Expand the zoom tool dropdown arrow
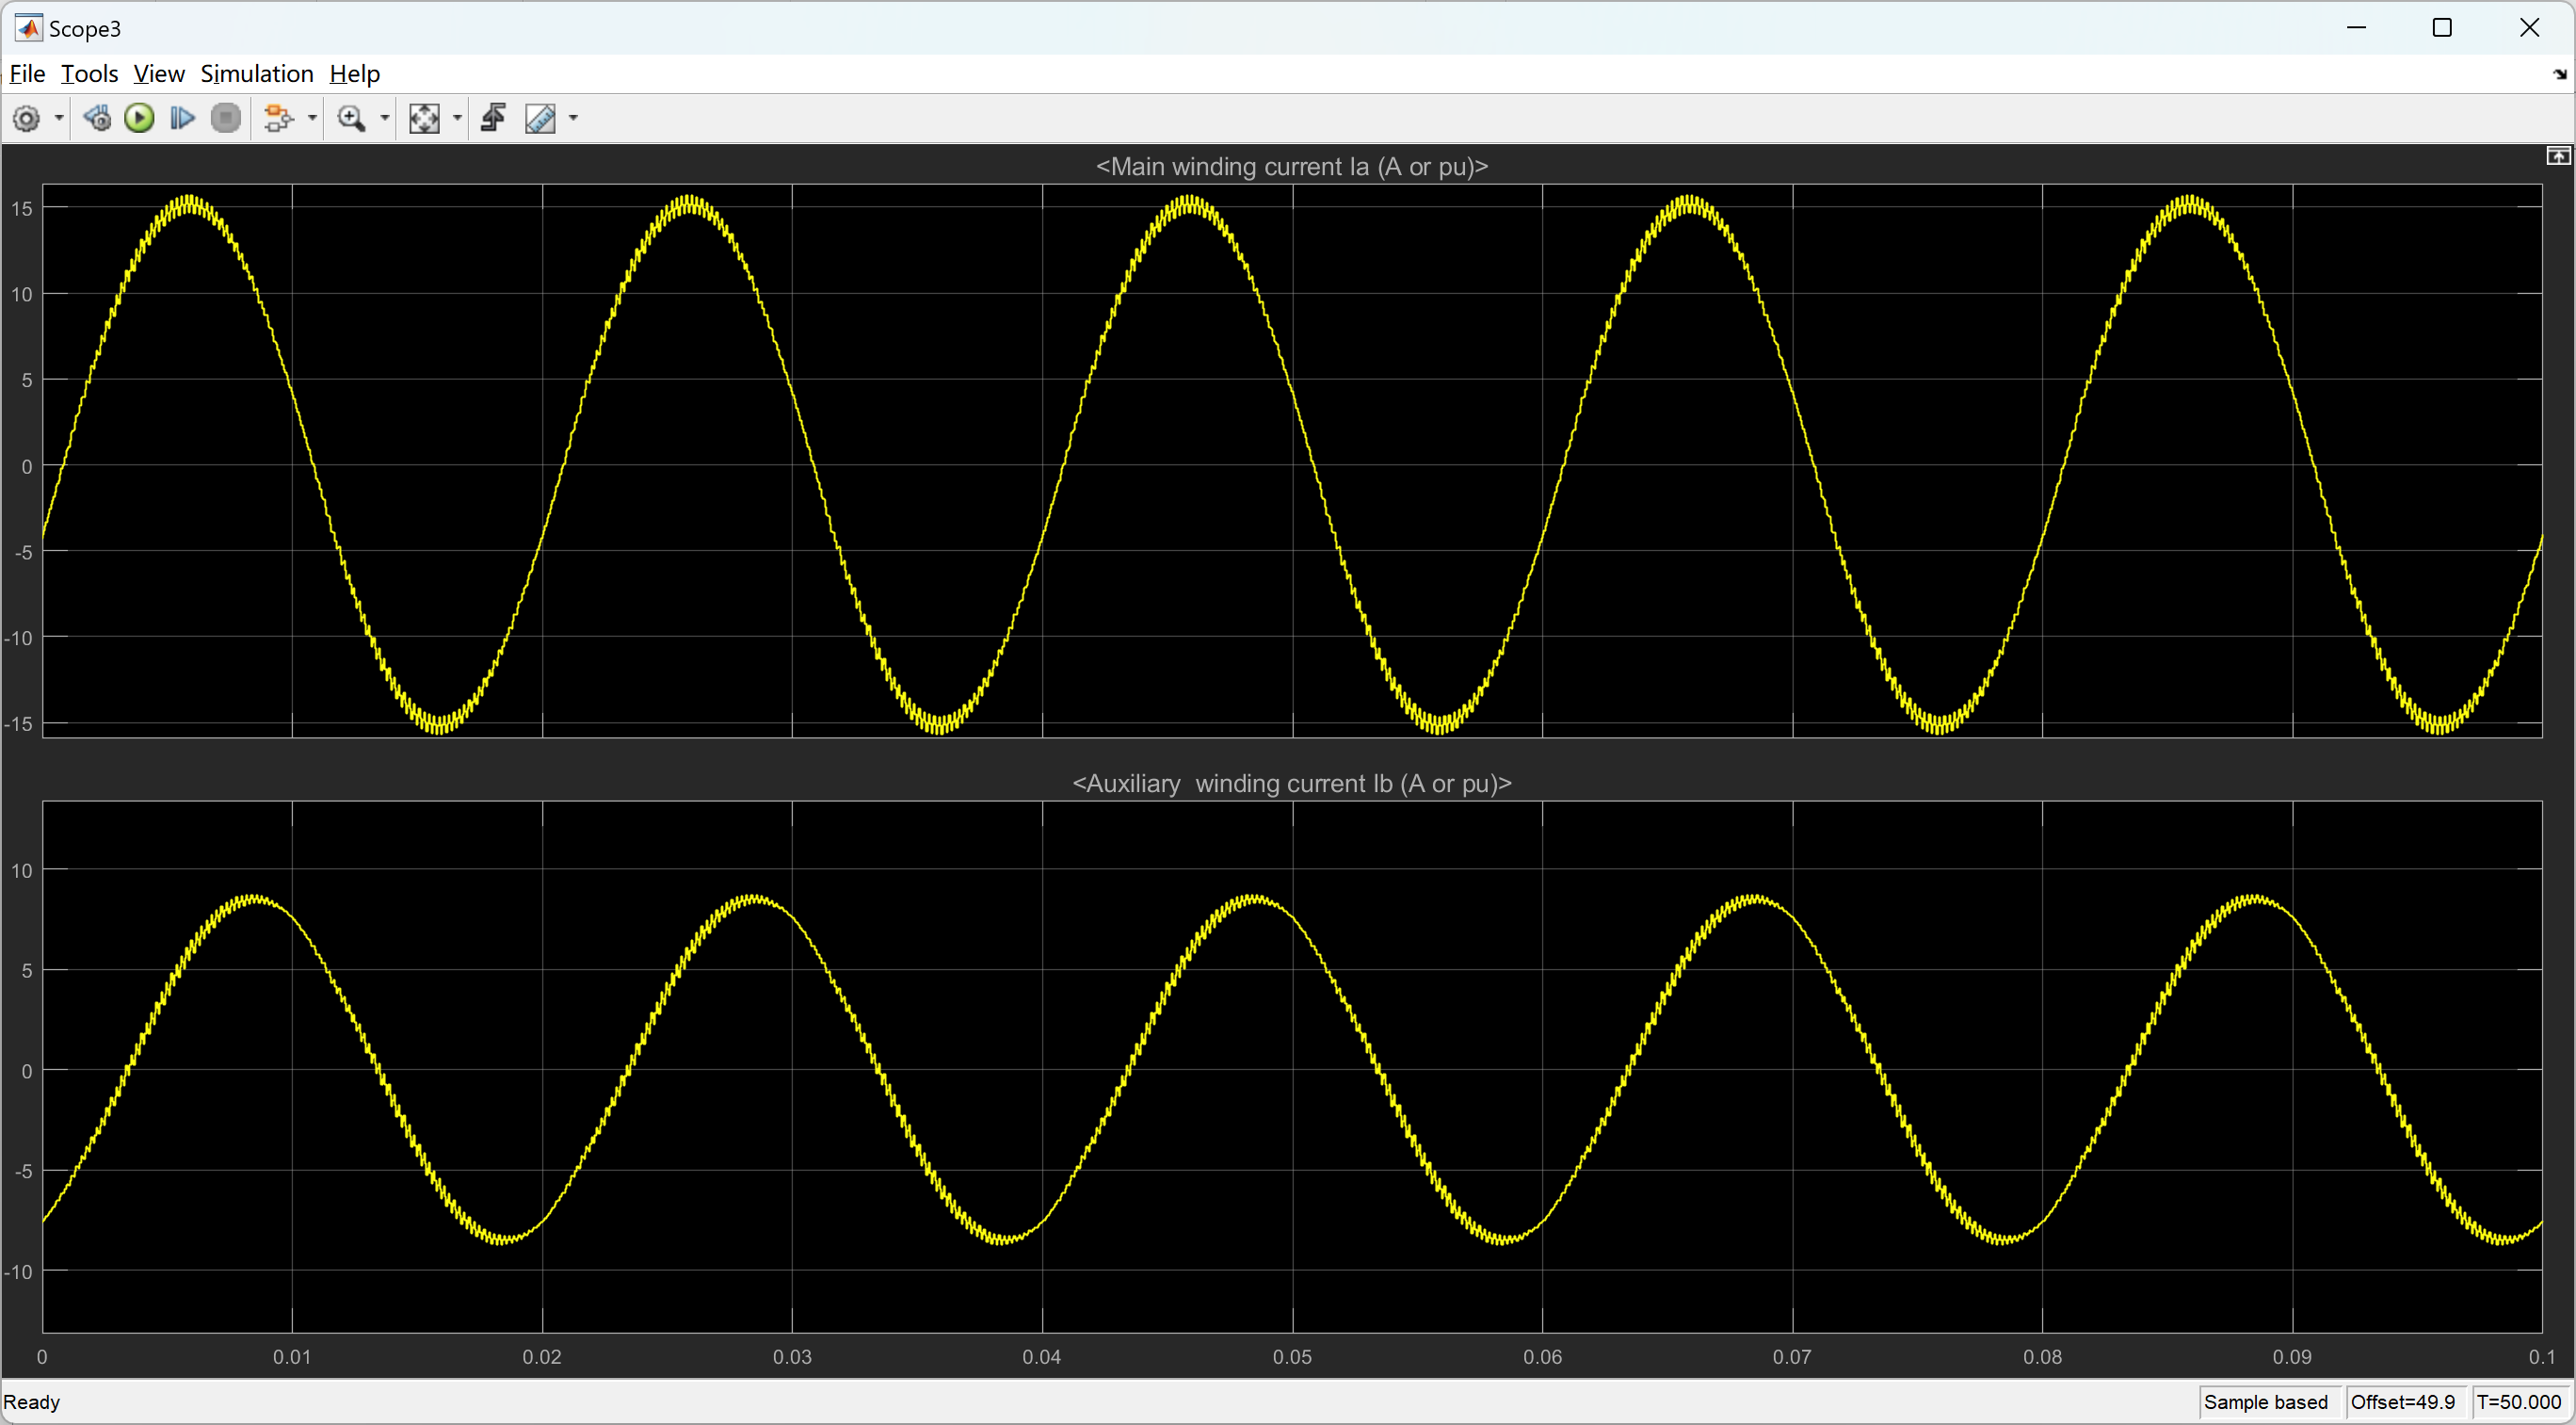 tap(385, 119)
